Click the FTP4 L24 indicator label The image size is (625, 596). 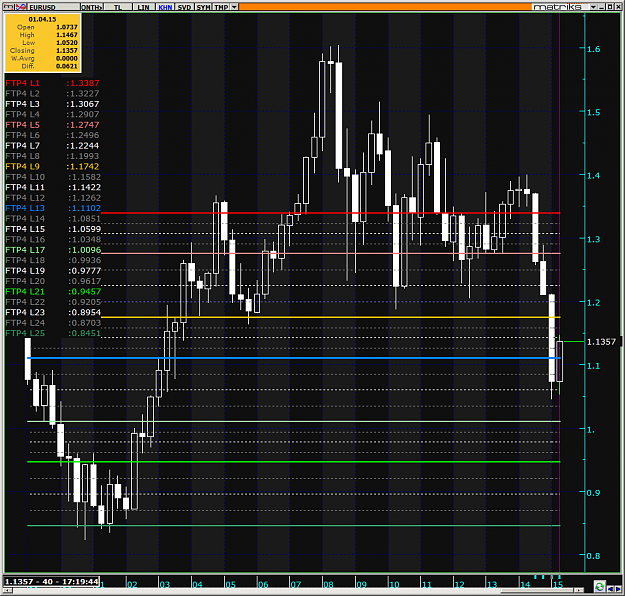point(25,323)
